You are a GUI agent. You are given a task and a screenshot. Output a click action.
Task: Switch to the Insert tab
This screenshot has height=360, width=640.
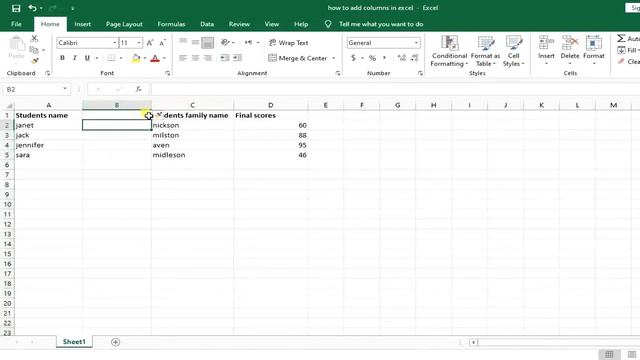coord(82,24)
